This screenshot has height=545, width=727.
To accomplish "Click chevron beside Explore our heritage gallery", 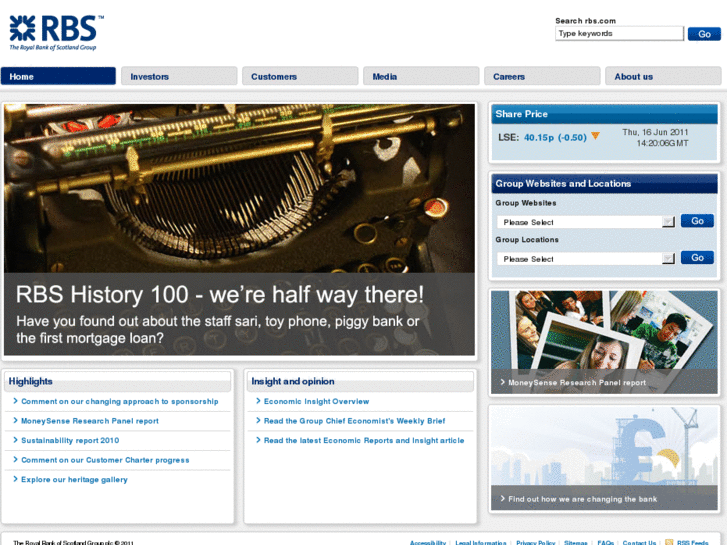I will coord(16,479).
